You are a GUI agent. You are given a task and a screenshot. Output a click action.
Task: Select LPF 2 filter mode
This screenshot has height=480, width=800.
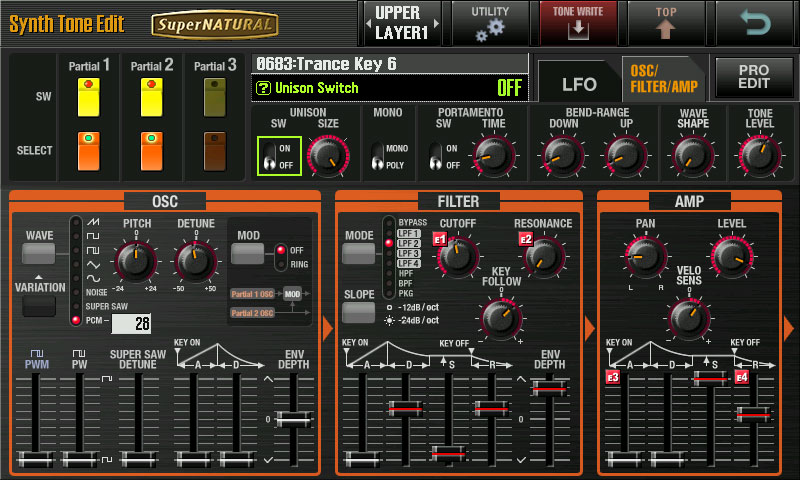(409, 243)
